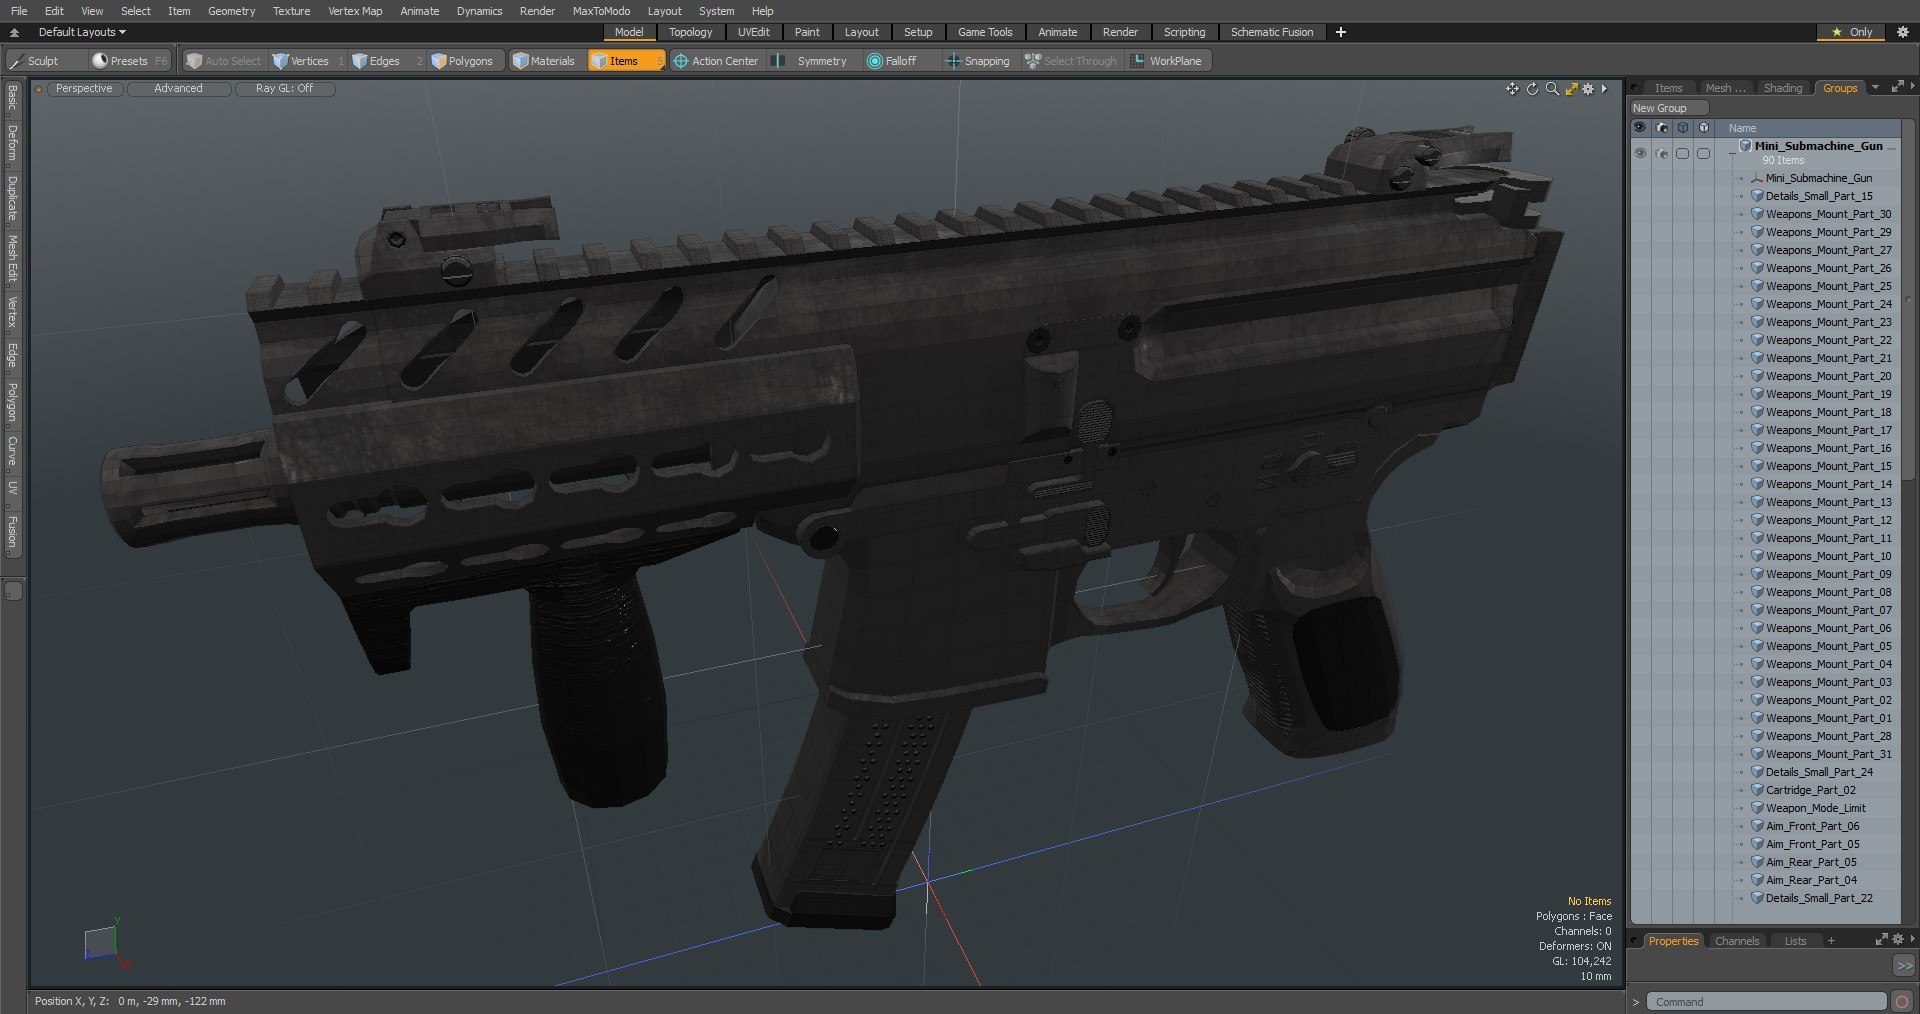The height and width of the screenshot is (1014, 1920).
Task: Open the Advanced shading style dropdown
Action: tap(178, 88)
